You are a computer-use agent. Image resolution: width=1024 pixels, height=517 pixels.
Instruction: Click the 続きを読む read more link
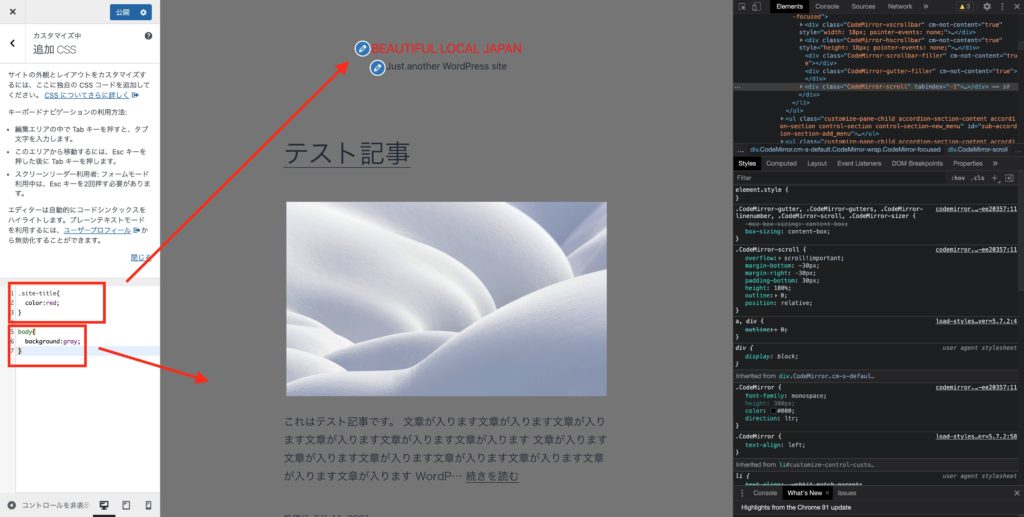492,476
